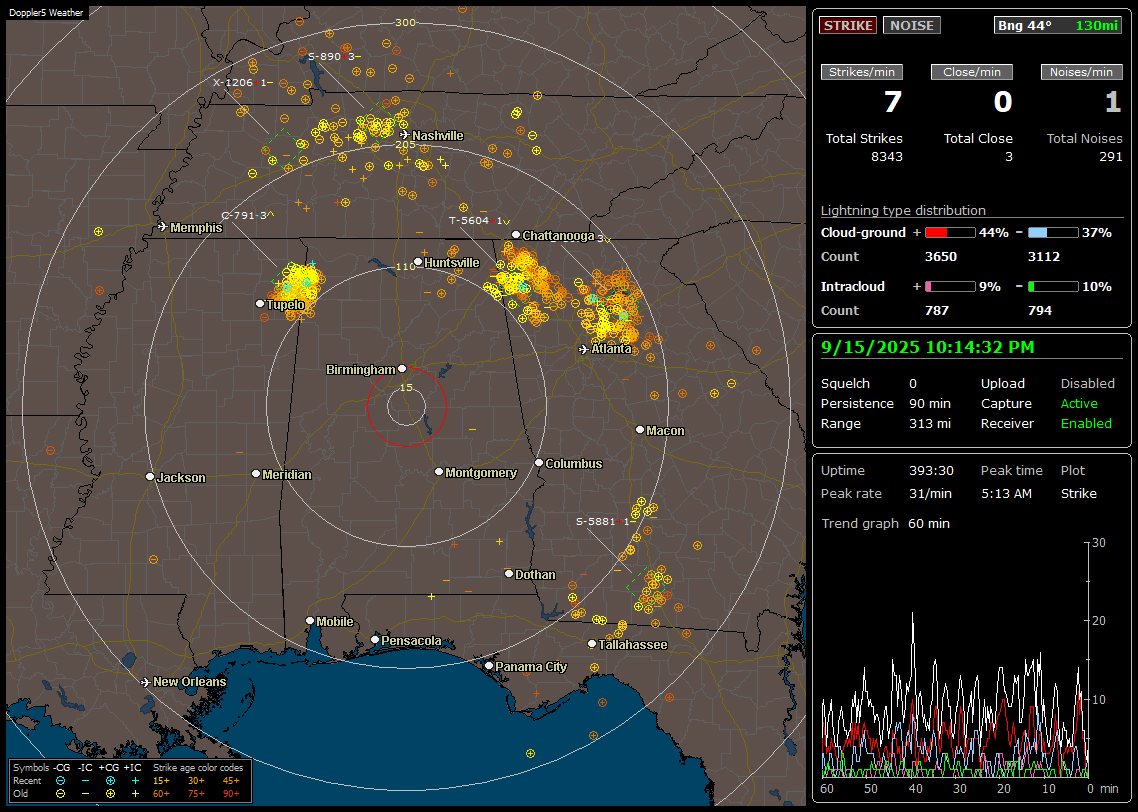Screen dimensions: 1138x812
Task: Click the Memphis airport plane marker
Action: click(163, 227)
